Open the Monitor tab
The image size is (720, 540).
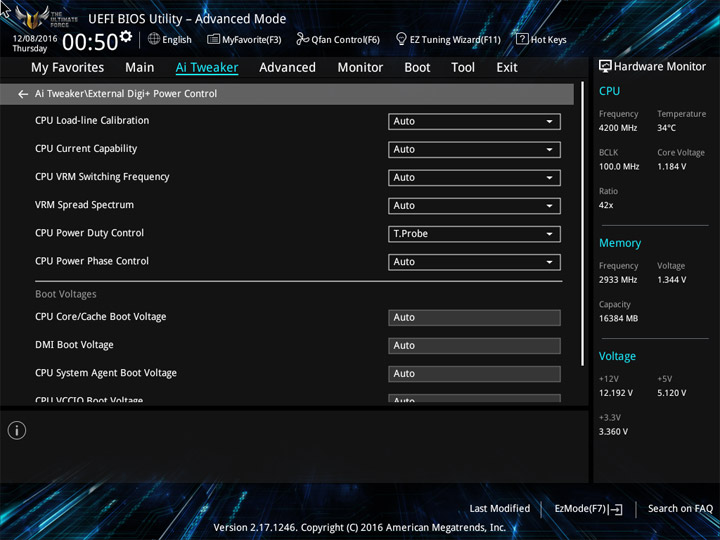point(360,68)
